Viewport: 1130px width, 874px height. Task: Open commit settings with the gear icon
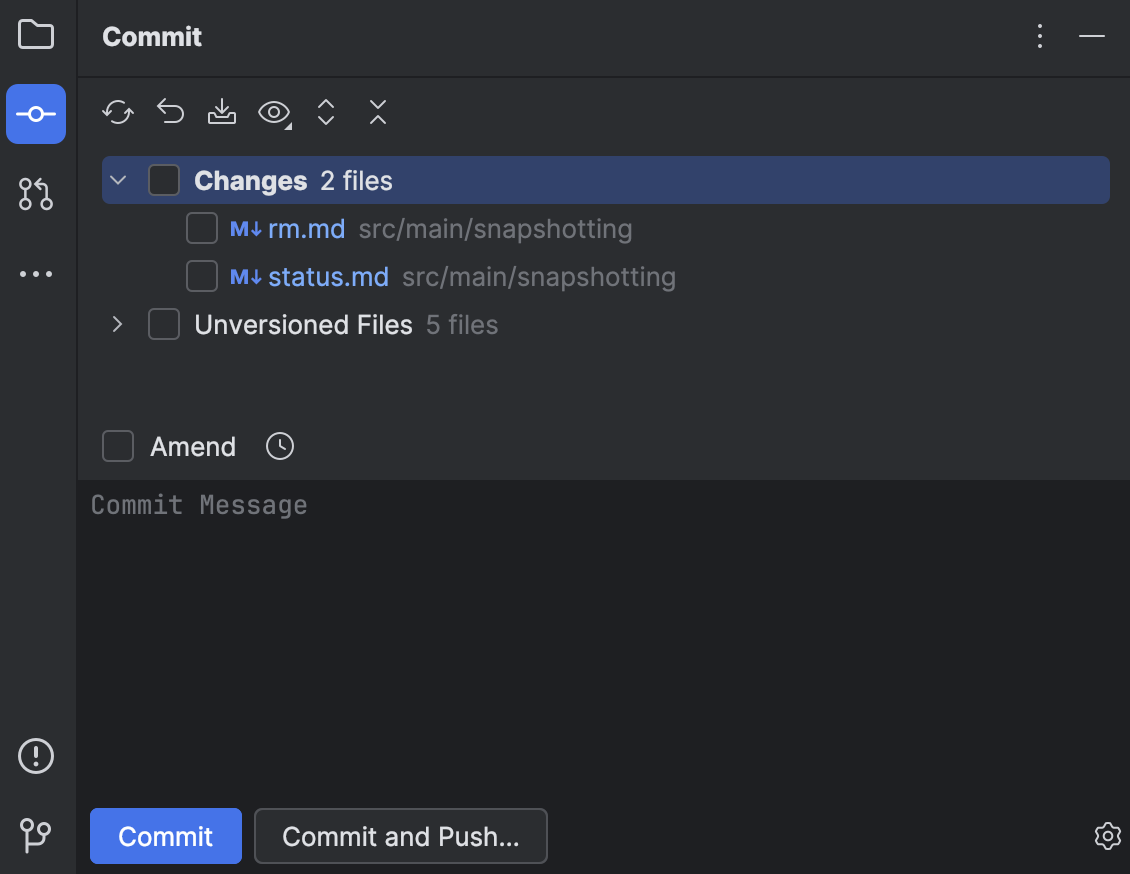pyautogui.click(x=1107, y=836)
